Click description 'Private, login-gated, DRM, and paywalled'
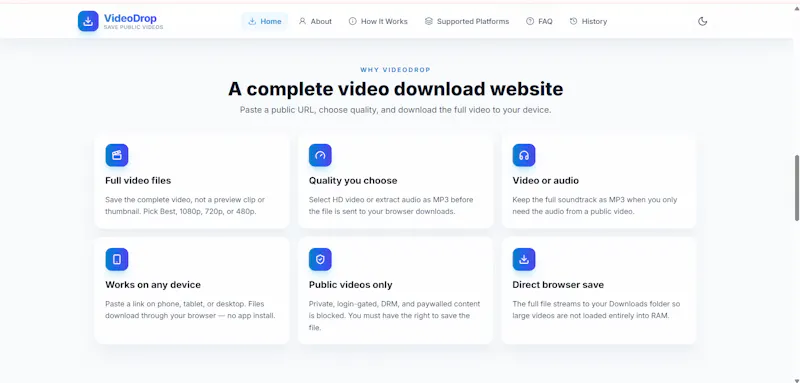 point(394,316)
